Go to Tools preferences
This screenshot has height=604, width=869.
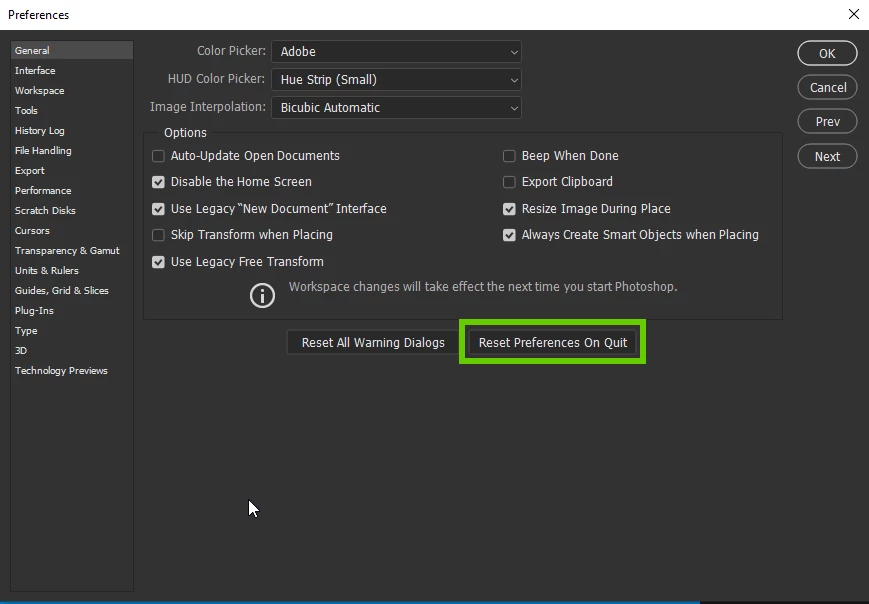point(71,110)
